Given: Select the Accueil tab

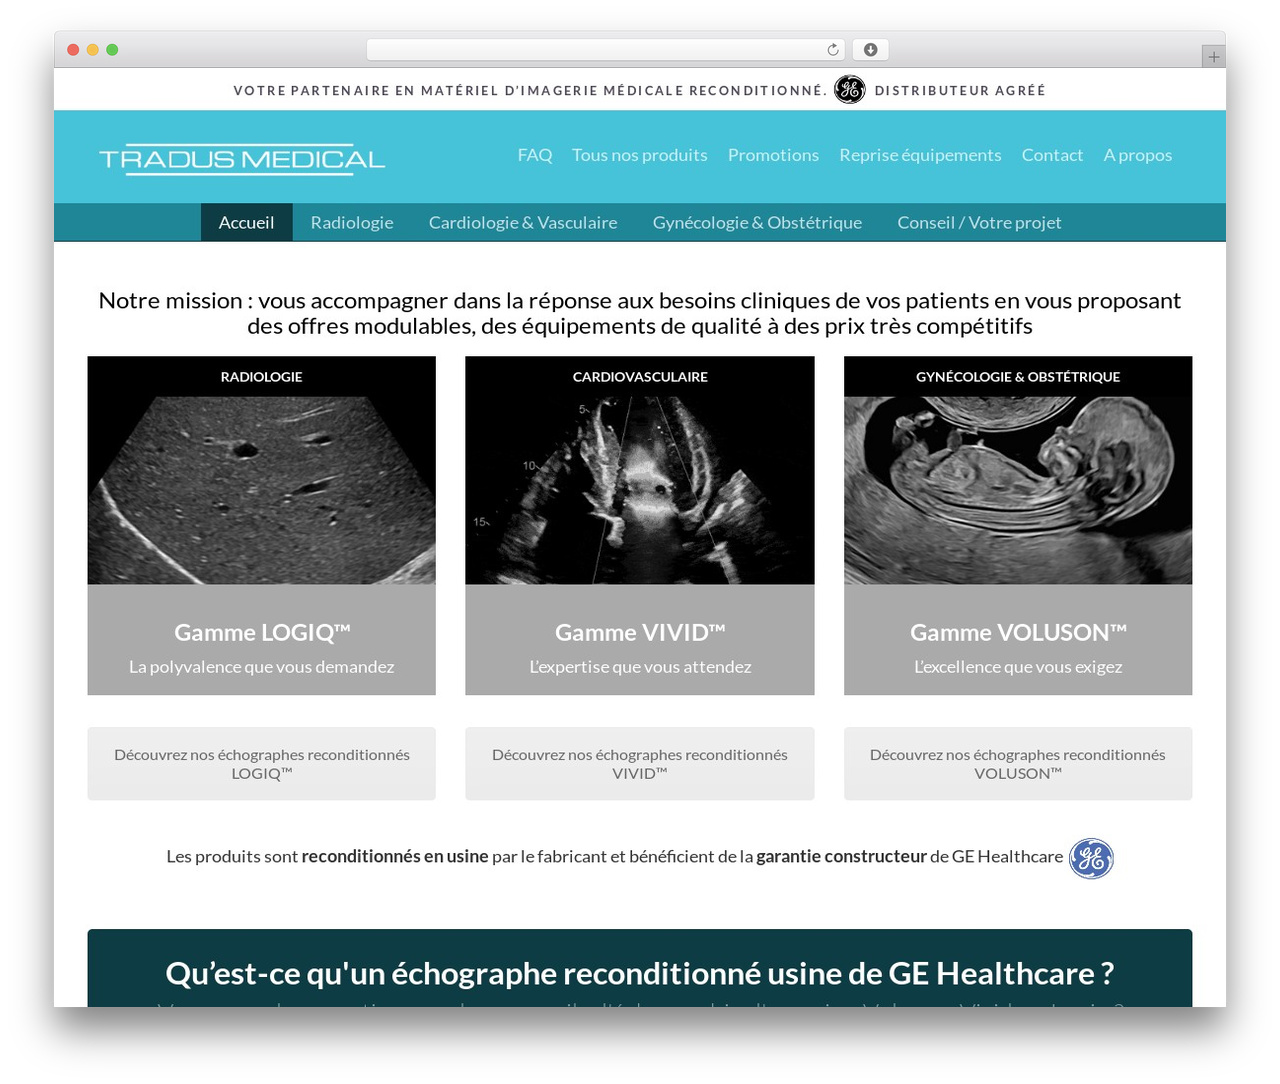Looking at the screenshot, I should click(246, 222).
